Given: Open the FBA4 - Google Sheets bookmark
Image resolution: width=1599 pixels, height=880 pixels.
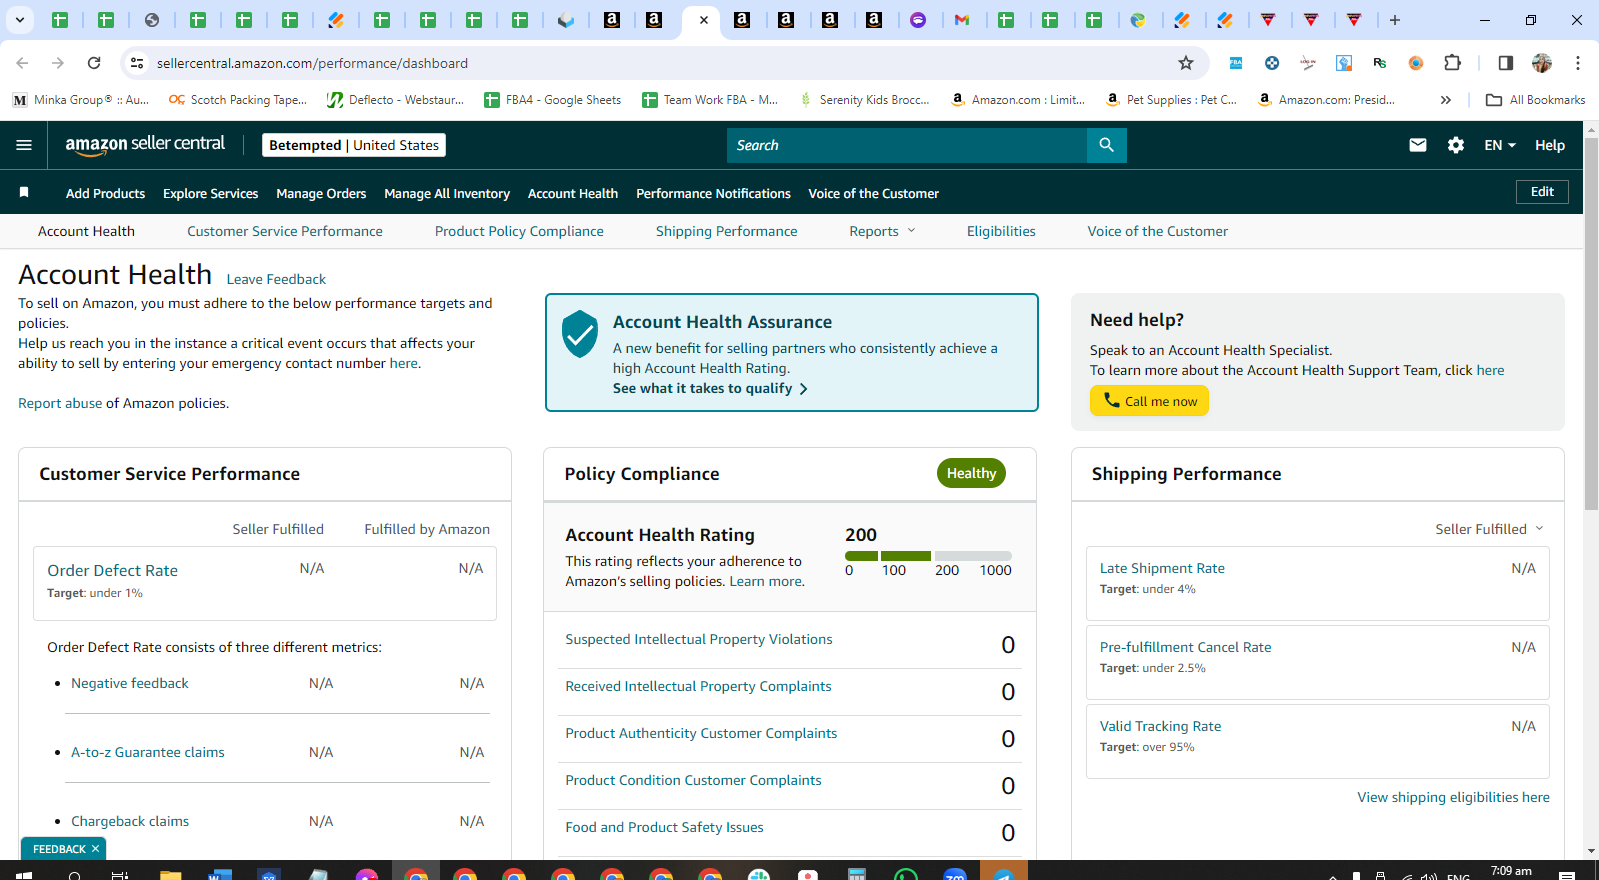Looking at the screenshot, I should click(552, 100).
